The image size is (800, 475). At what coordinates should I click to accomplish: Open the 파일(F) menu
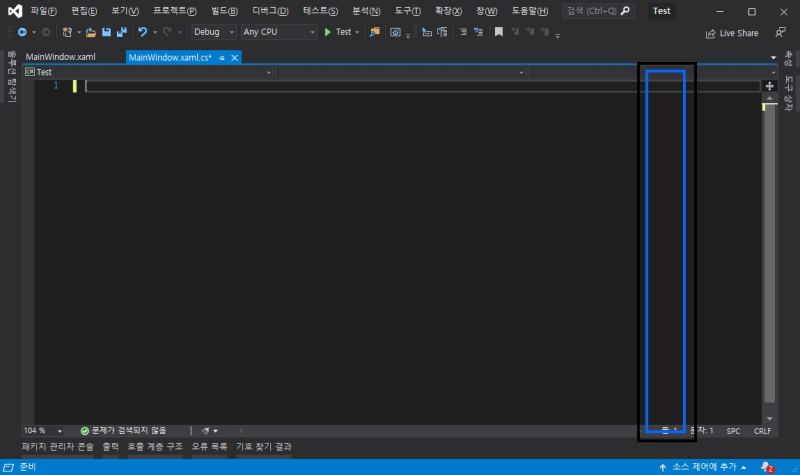[43, 11]
